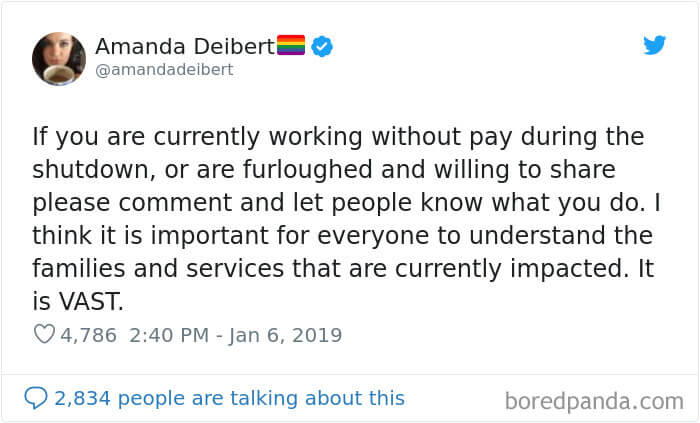The image size is (700, 423).
Task: Click the 4,786 likes count
Action: [90, 334]
